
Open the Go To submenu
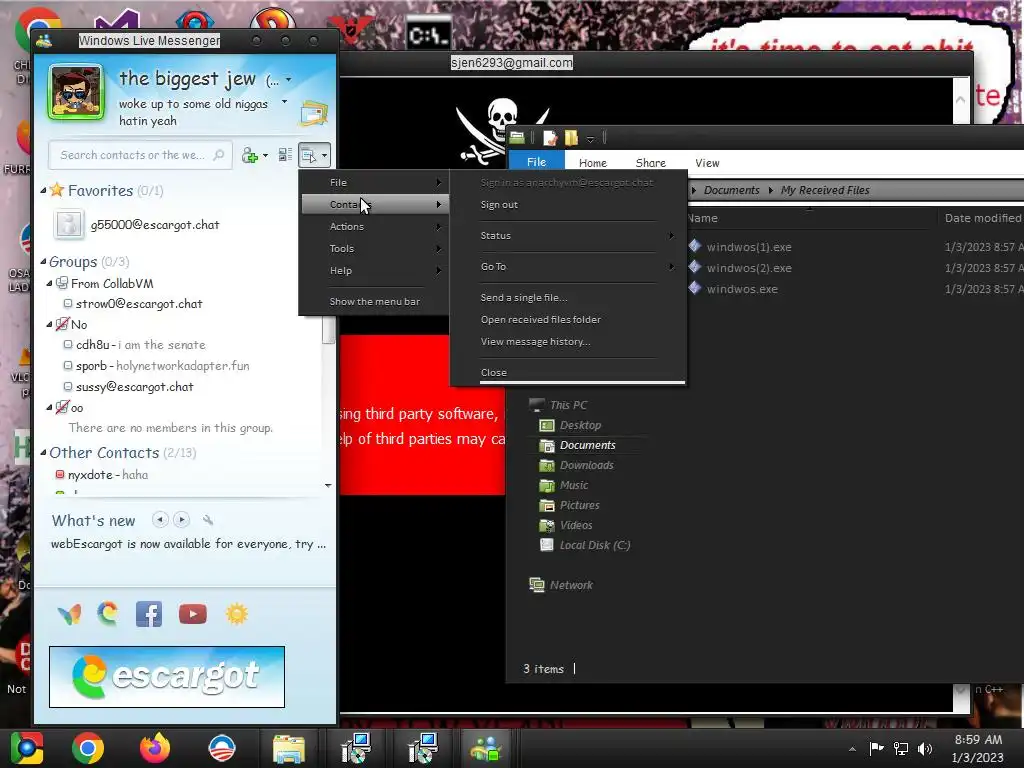(x=568, y=266)
